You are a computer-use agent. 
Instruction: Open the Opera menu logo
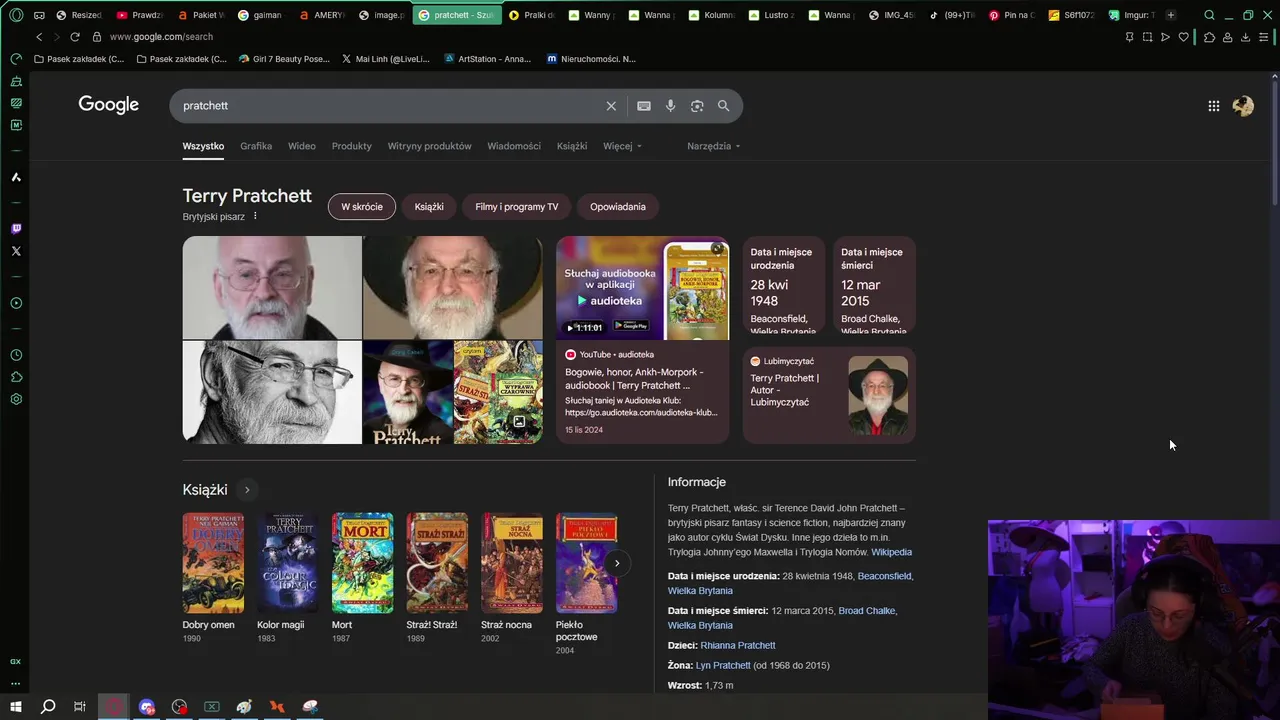16,15
